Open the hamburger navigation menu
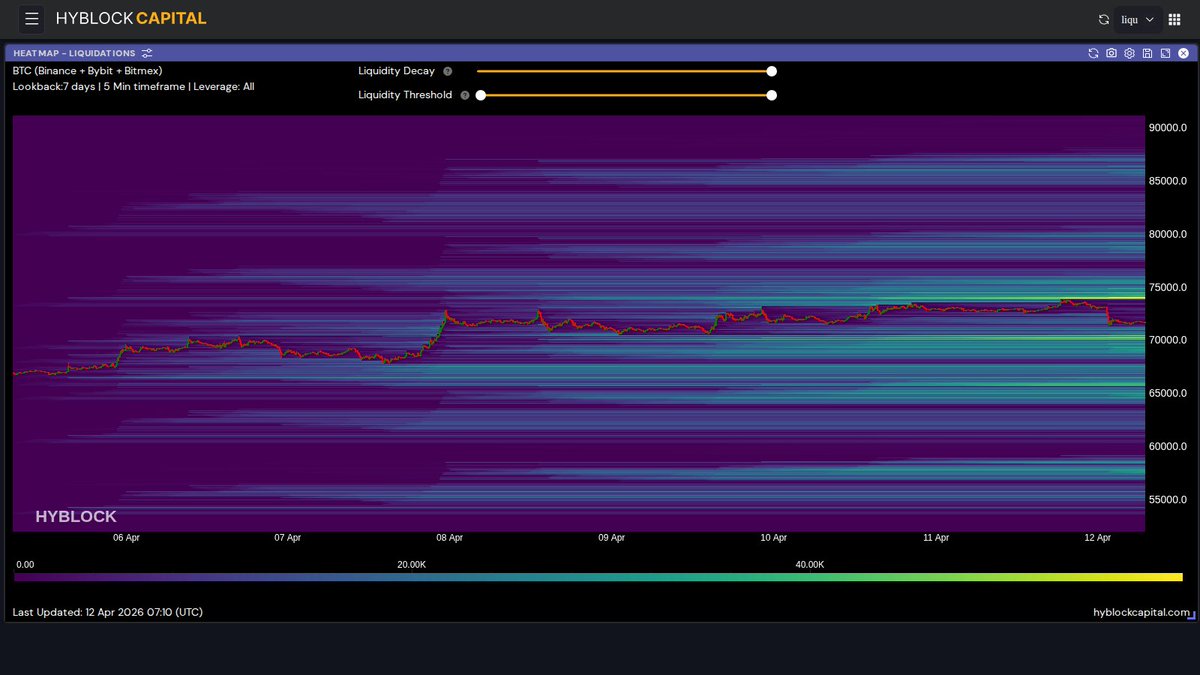 32,19
